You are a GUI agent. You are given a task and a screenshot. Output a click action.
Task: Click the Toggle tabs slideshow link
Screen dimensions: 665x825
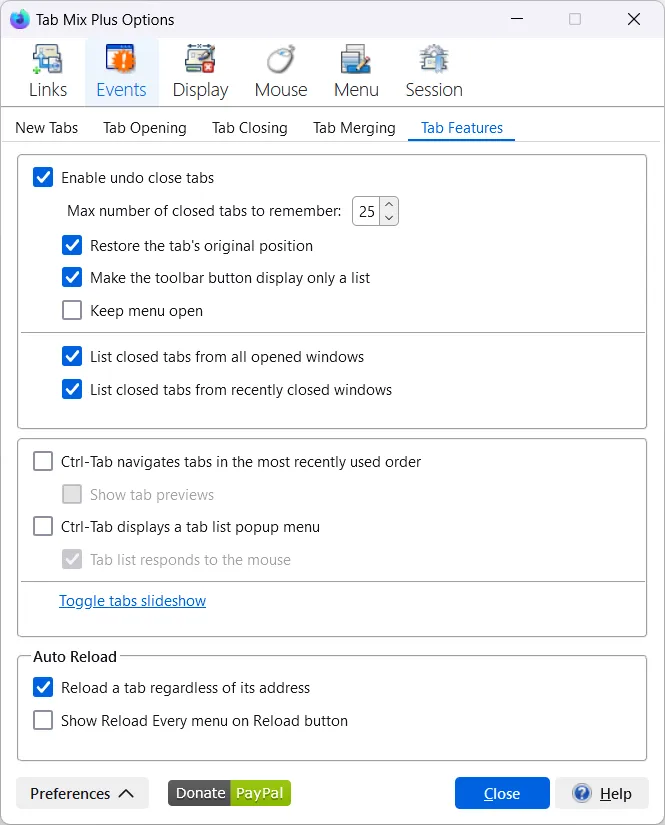(x=132, y=601)
